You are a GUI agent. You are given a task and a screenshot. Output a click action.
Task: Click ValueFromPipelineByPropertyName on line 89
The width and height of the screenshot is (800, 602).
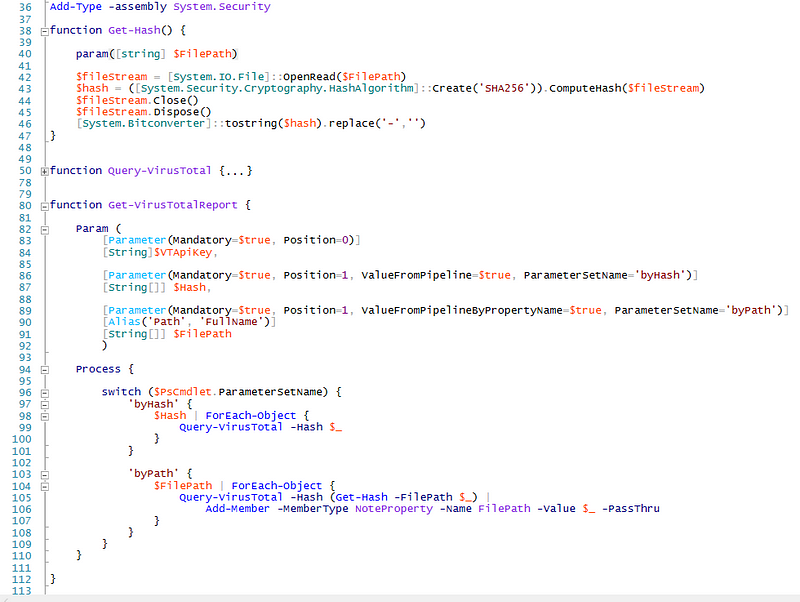click(x=461, y=310)
